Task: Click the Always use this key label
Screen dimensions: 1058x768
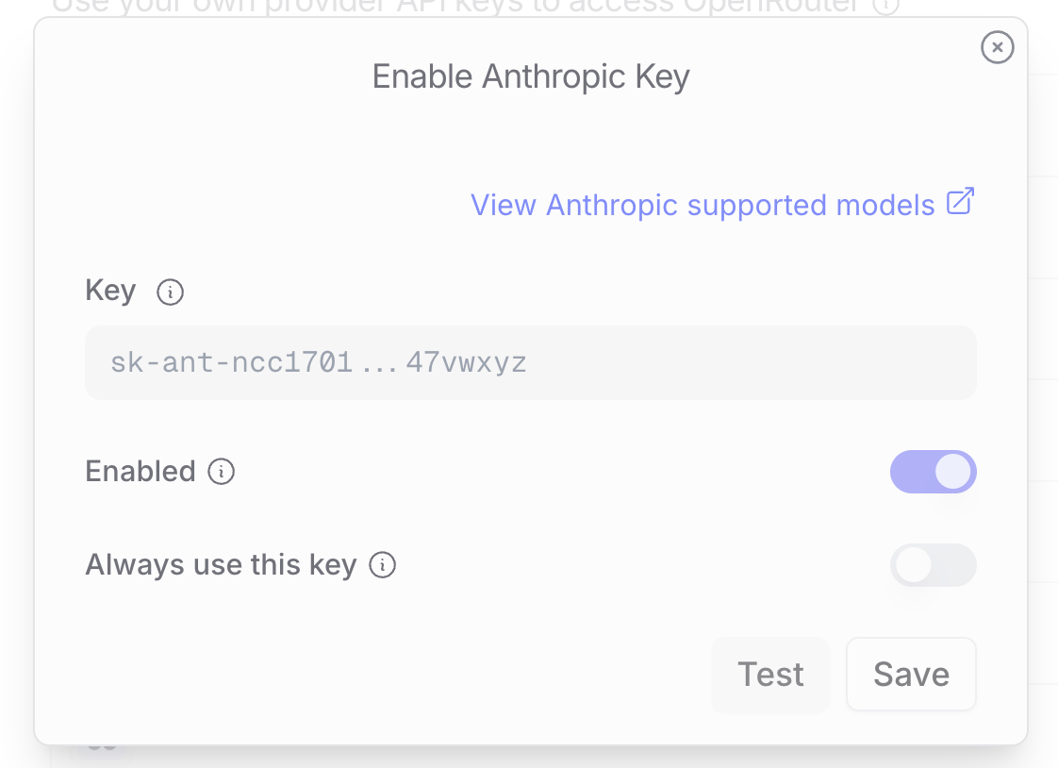Action: tap(220, 565)
